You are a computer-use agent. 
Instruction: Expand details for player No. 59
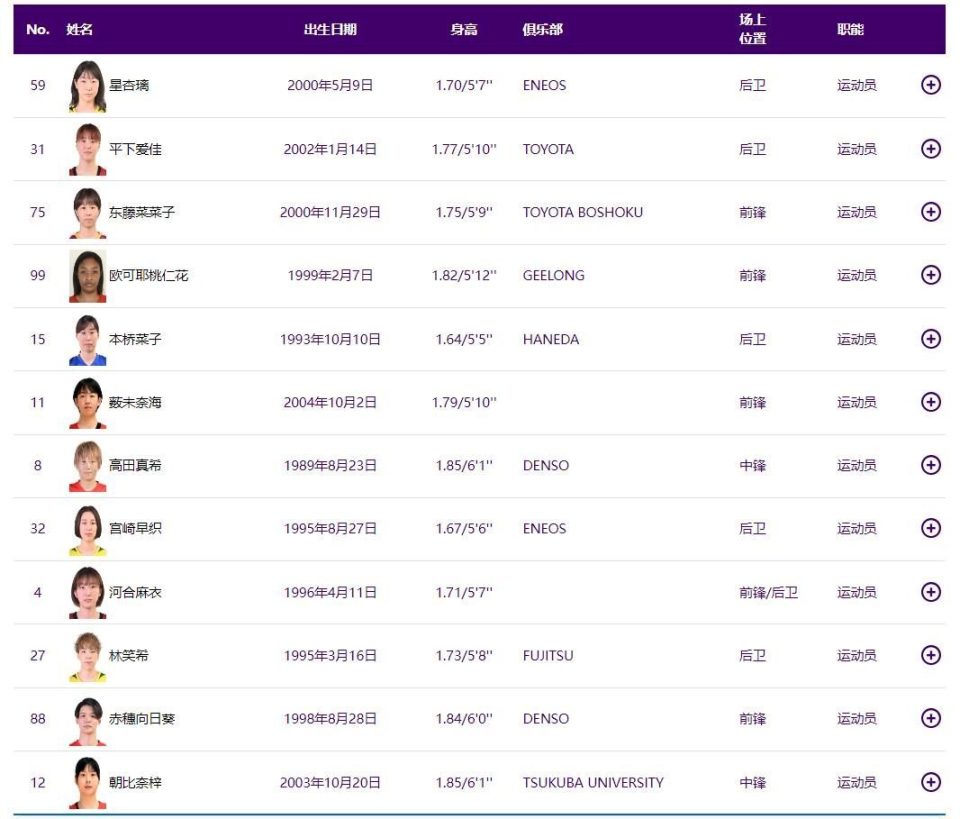(x=930, y=85)
